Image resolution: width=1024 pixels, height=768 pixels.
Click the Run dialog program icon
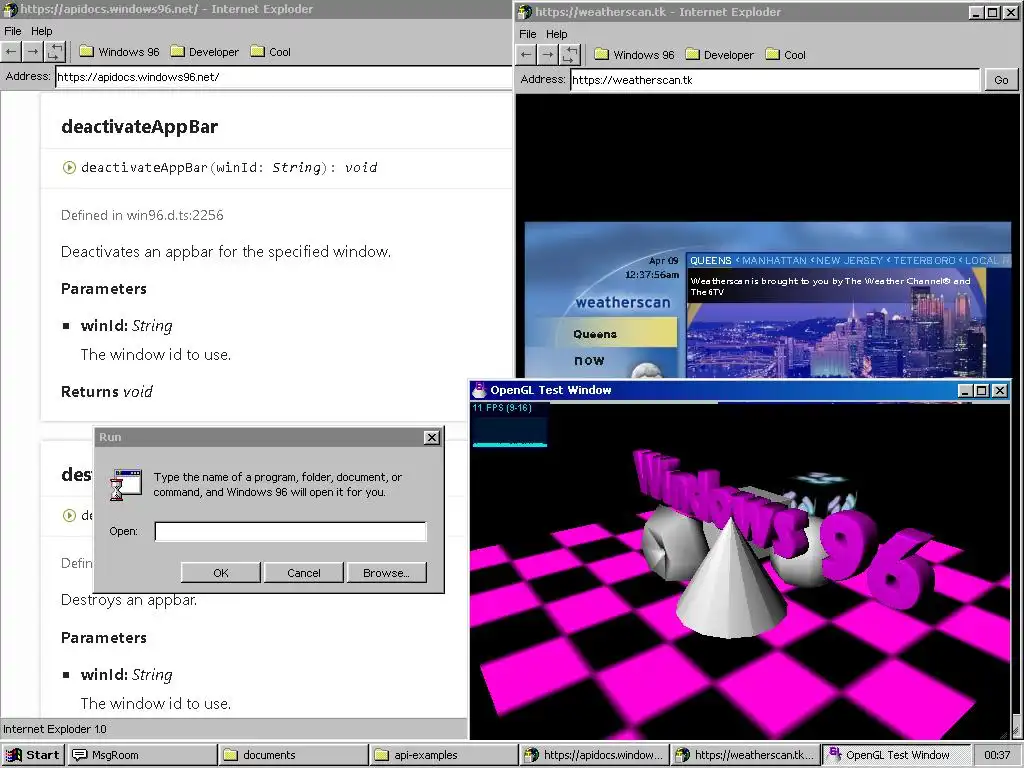coord(126,485)
